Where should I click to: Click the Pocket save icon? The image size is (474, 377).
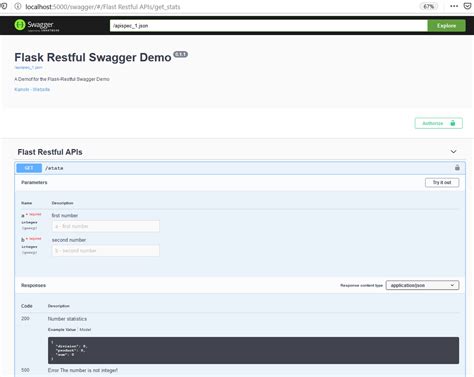point(467,6)
